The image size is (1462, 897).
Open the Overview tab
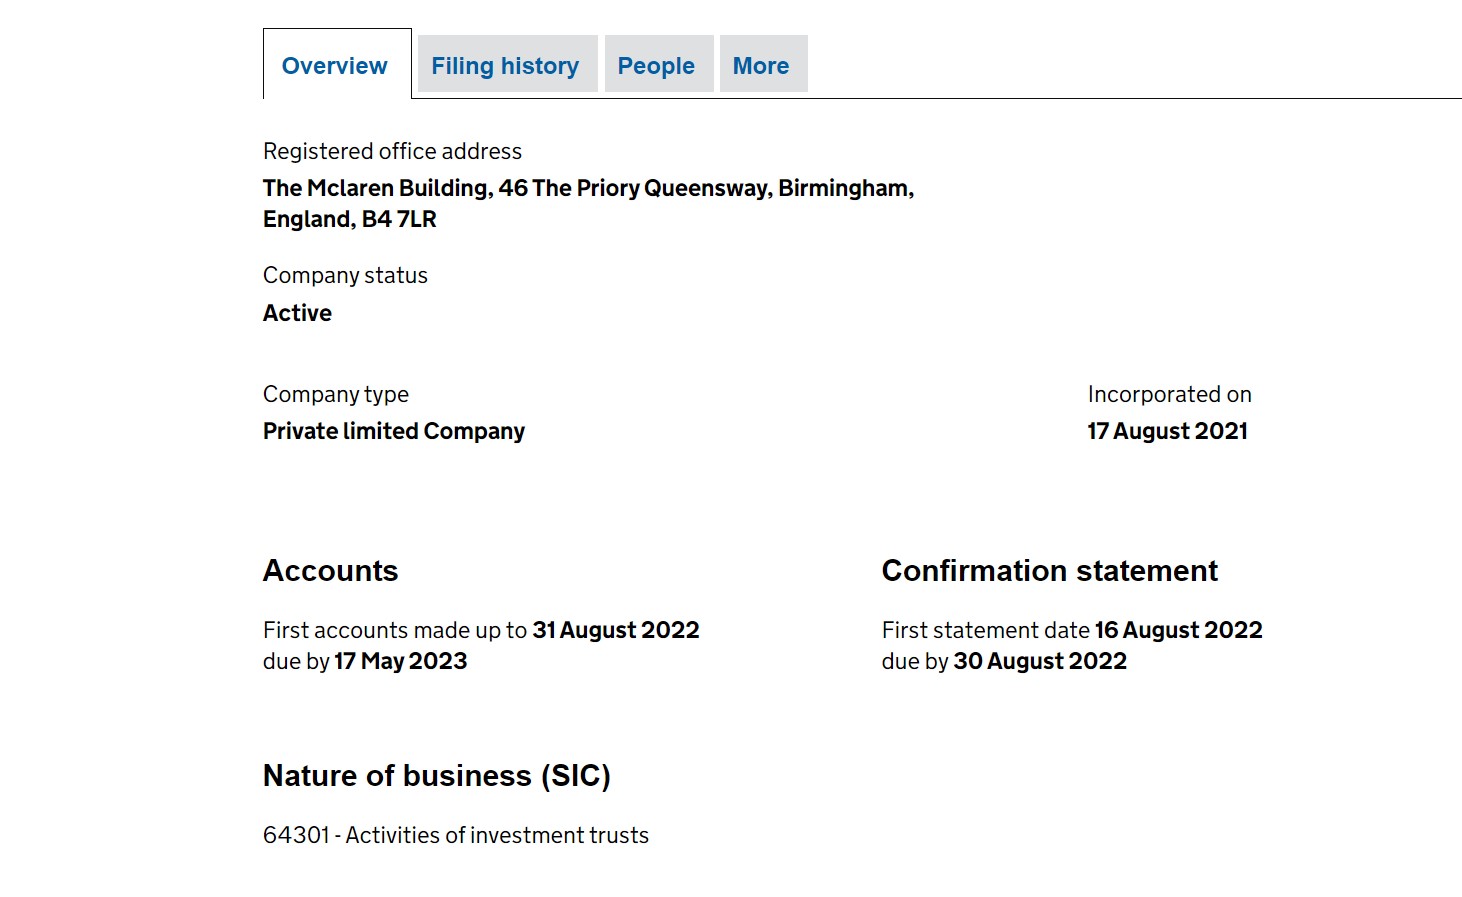click(334, 66)
